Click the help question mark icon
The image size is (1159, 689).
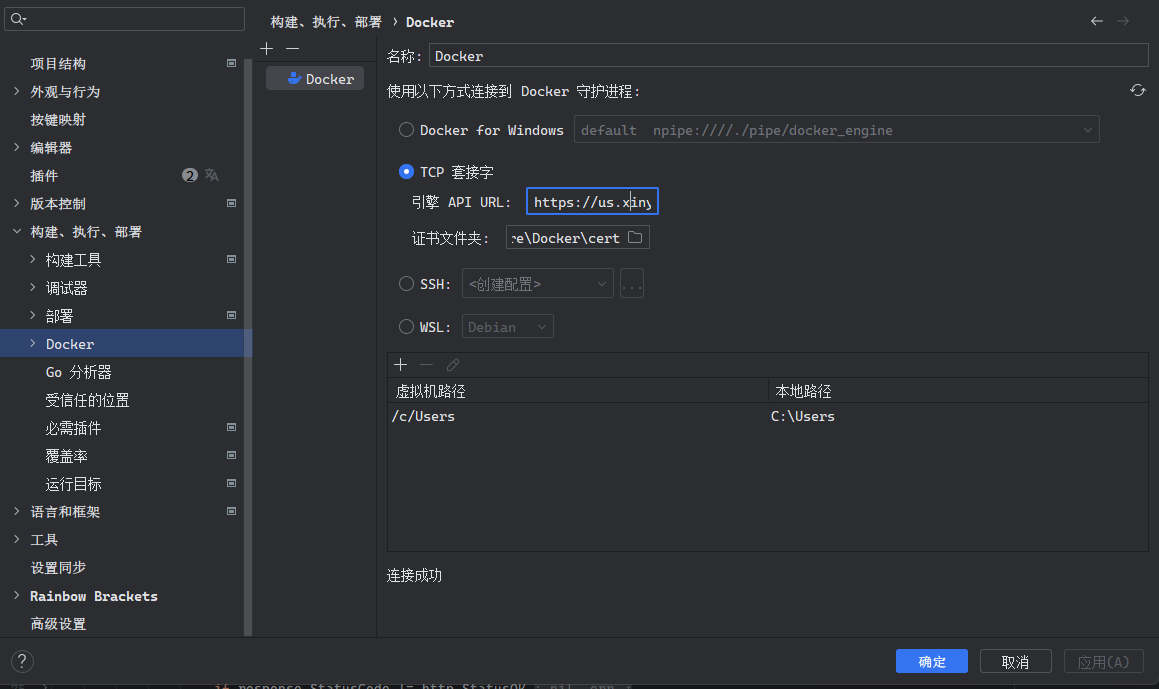(x=22, y=661)
